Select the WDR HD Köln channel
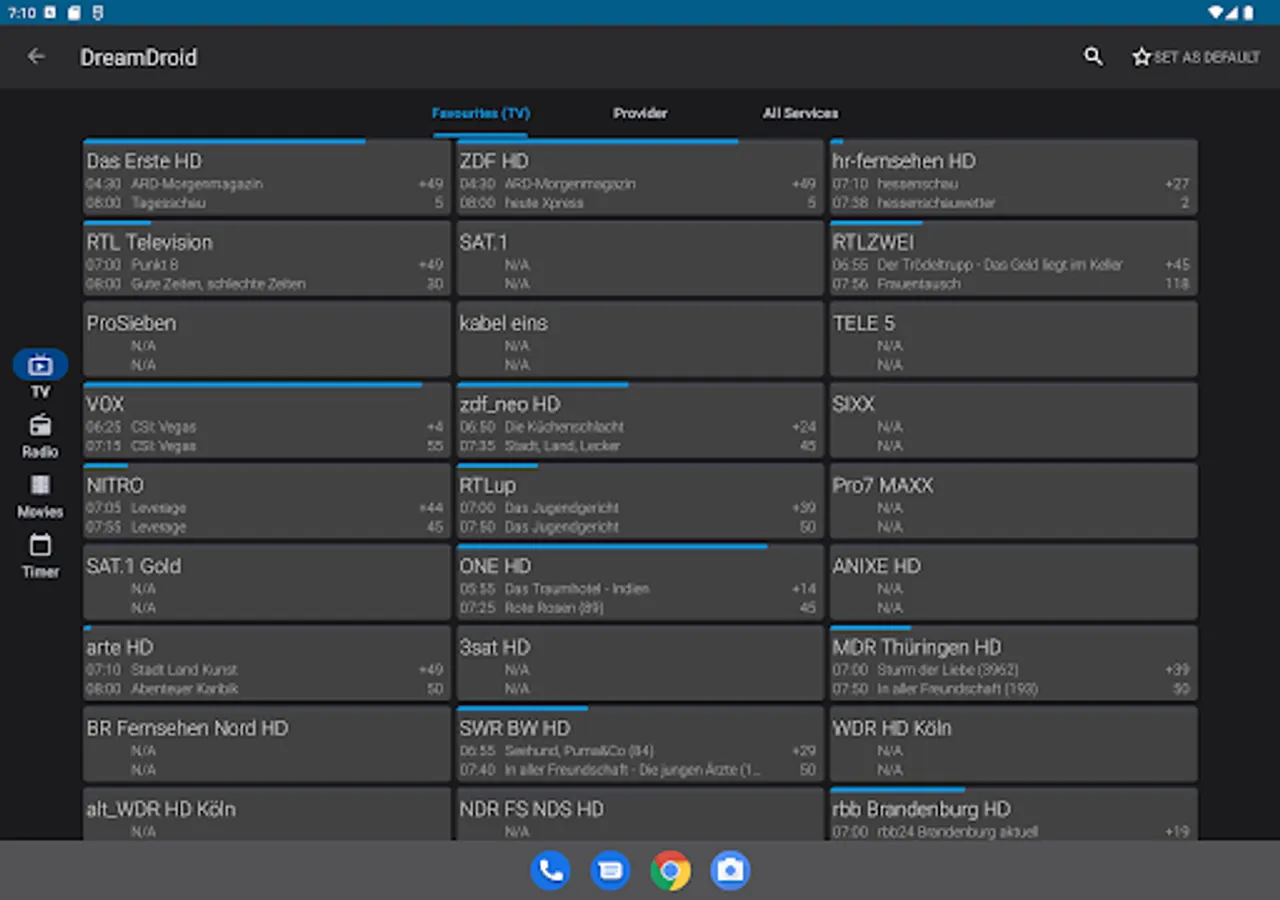The height and width of the screenshot is (900, 1280). 1013,744
